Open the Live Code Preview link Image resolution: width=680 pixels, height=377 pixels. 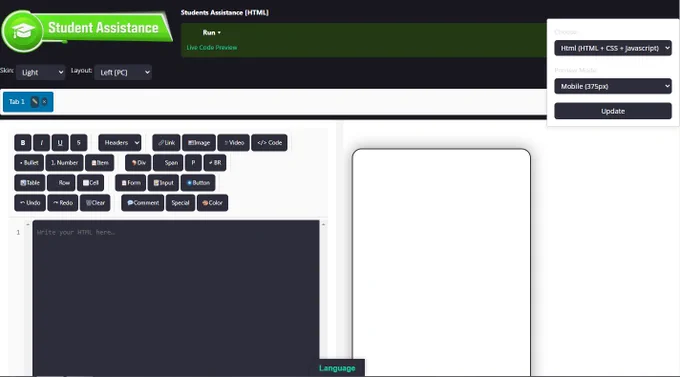[212, 47]
